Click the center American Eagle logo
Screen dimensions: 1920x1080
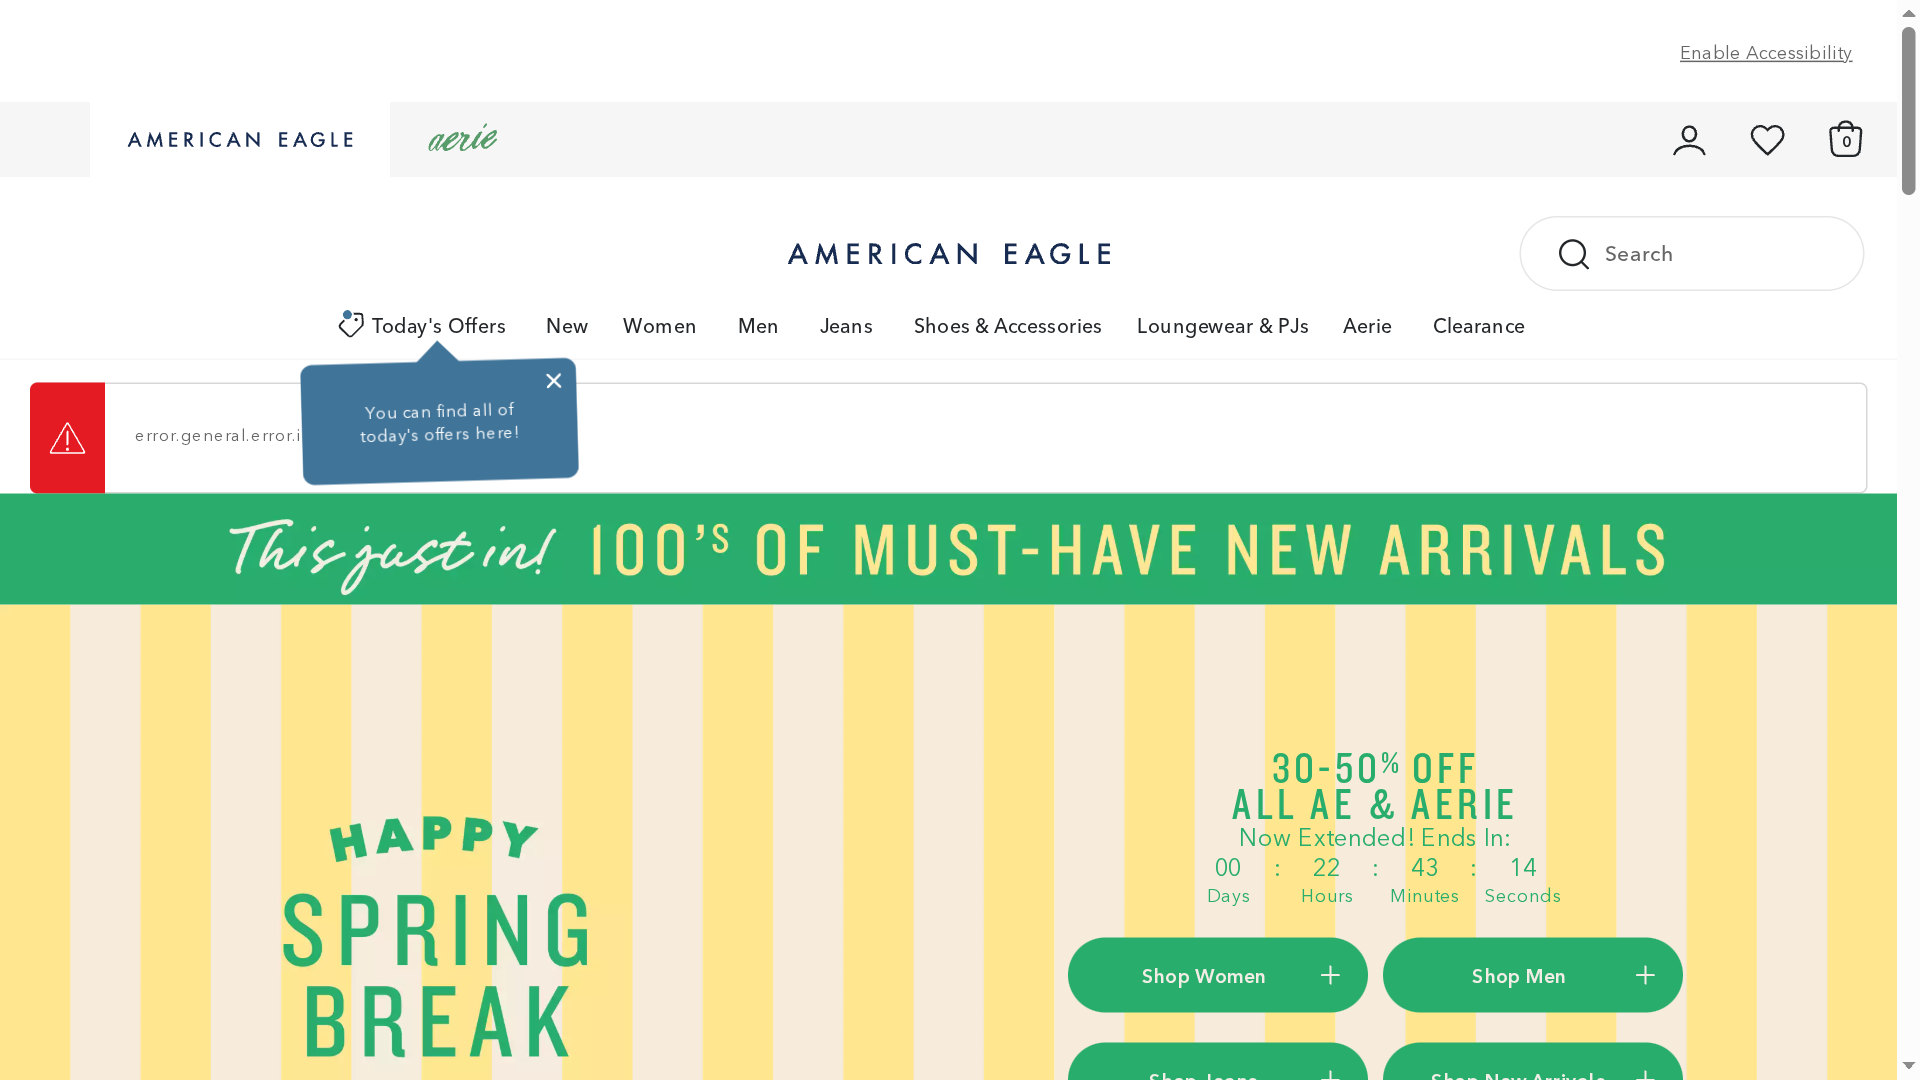949,254
